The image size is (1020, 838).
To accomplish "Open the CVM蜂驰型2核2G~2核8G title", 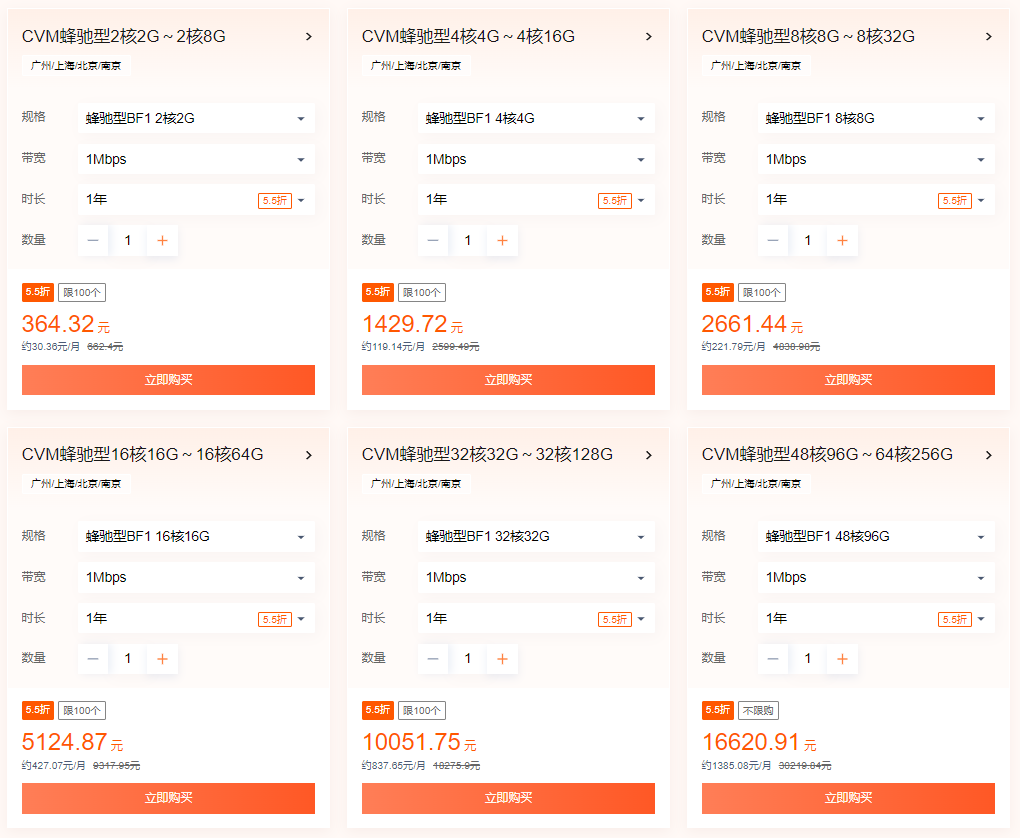I will (124, 36).
